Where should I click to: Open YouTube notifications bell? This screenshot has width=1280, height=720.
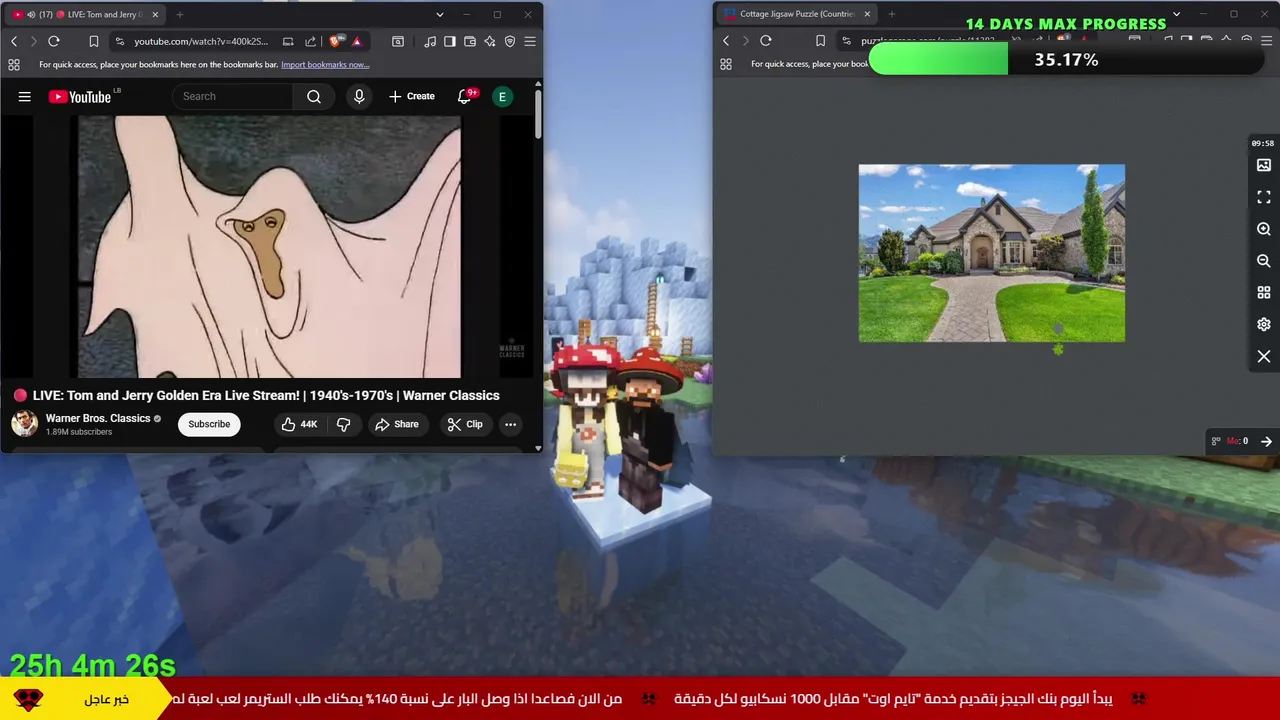click(465, 96)
